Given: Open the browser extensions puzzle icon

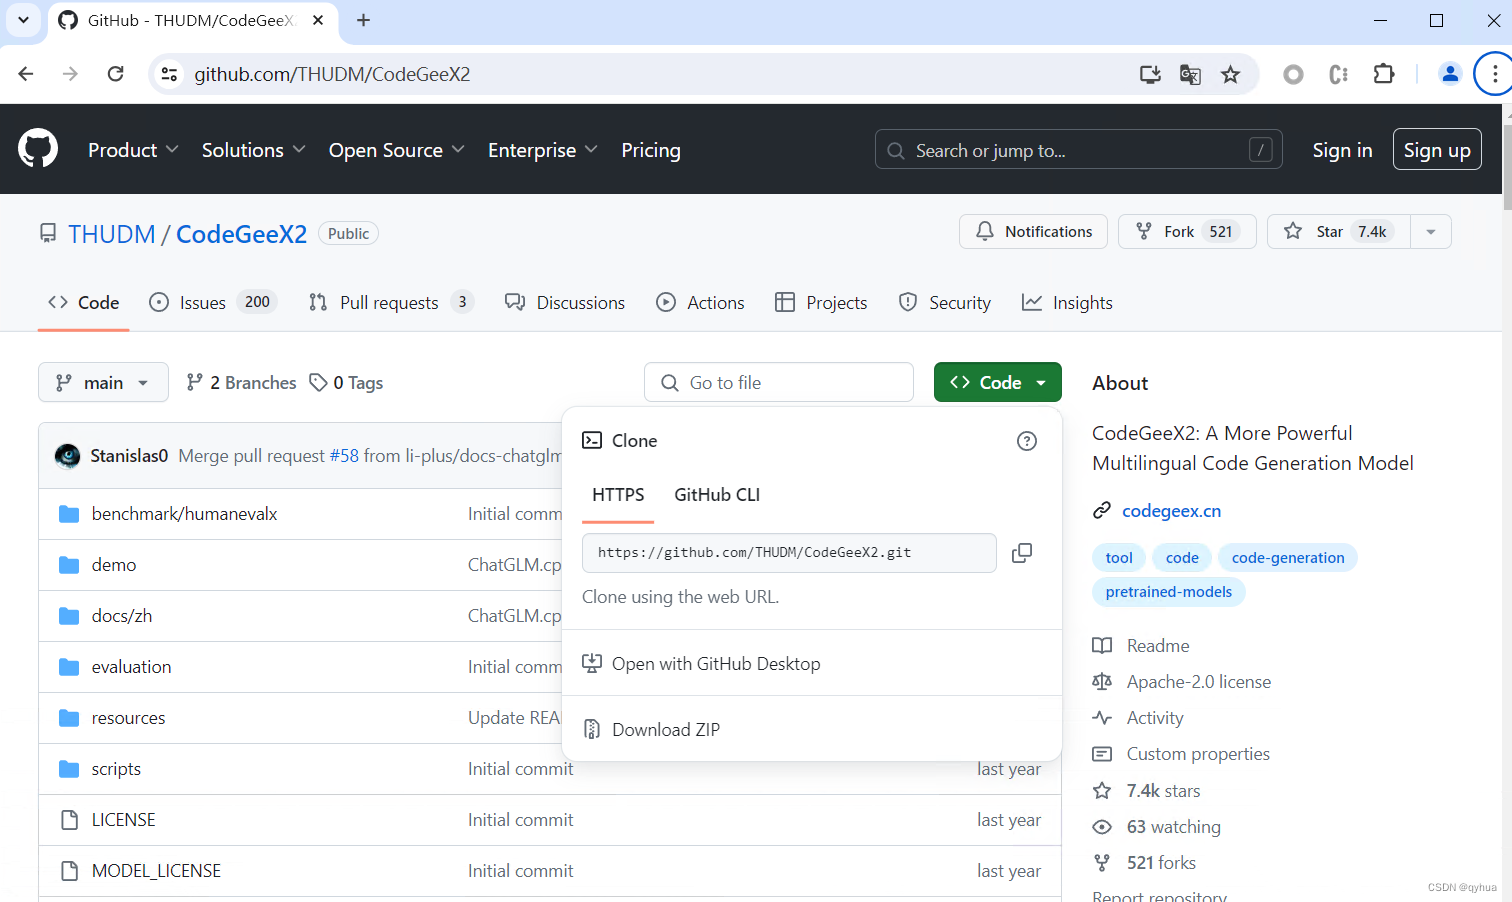Looking at the screenshot, I should coord(1384,74).
